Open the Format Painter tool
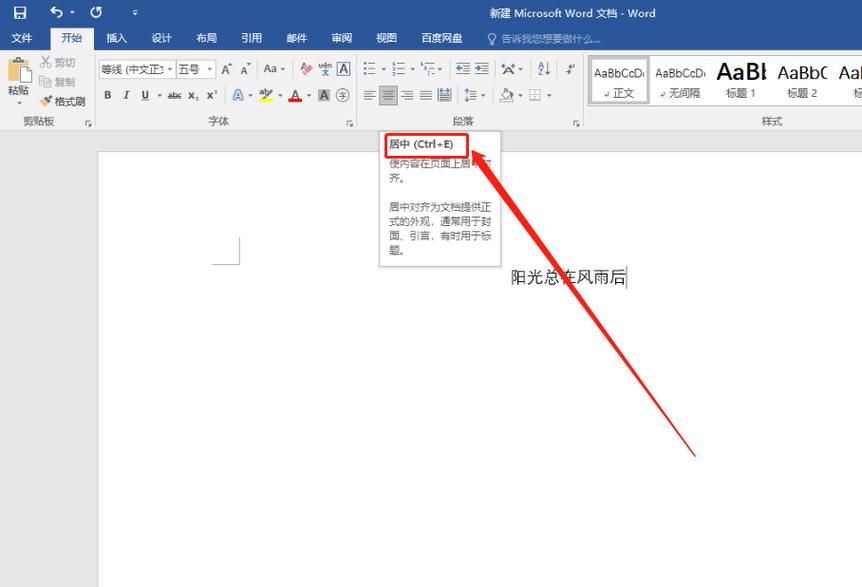Screen dimensions: 862x587 pos(60,101)
